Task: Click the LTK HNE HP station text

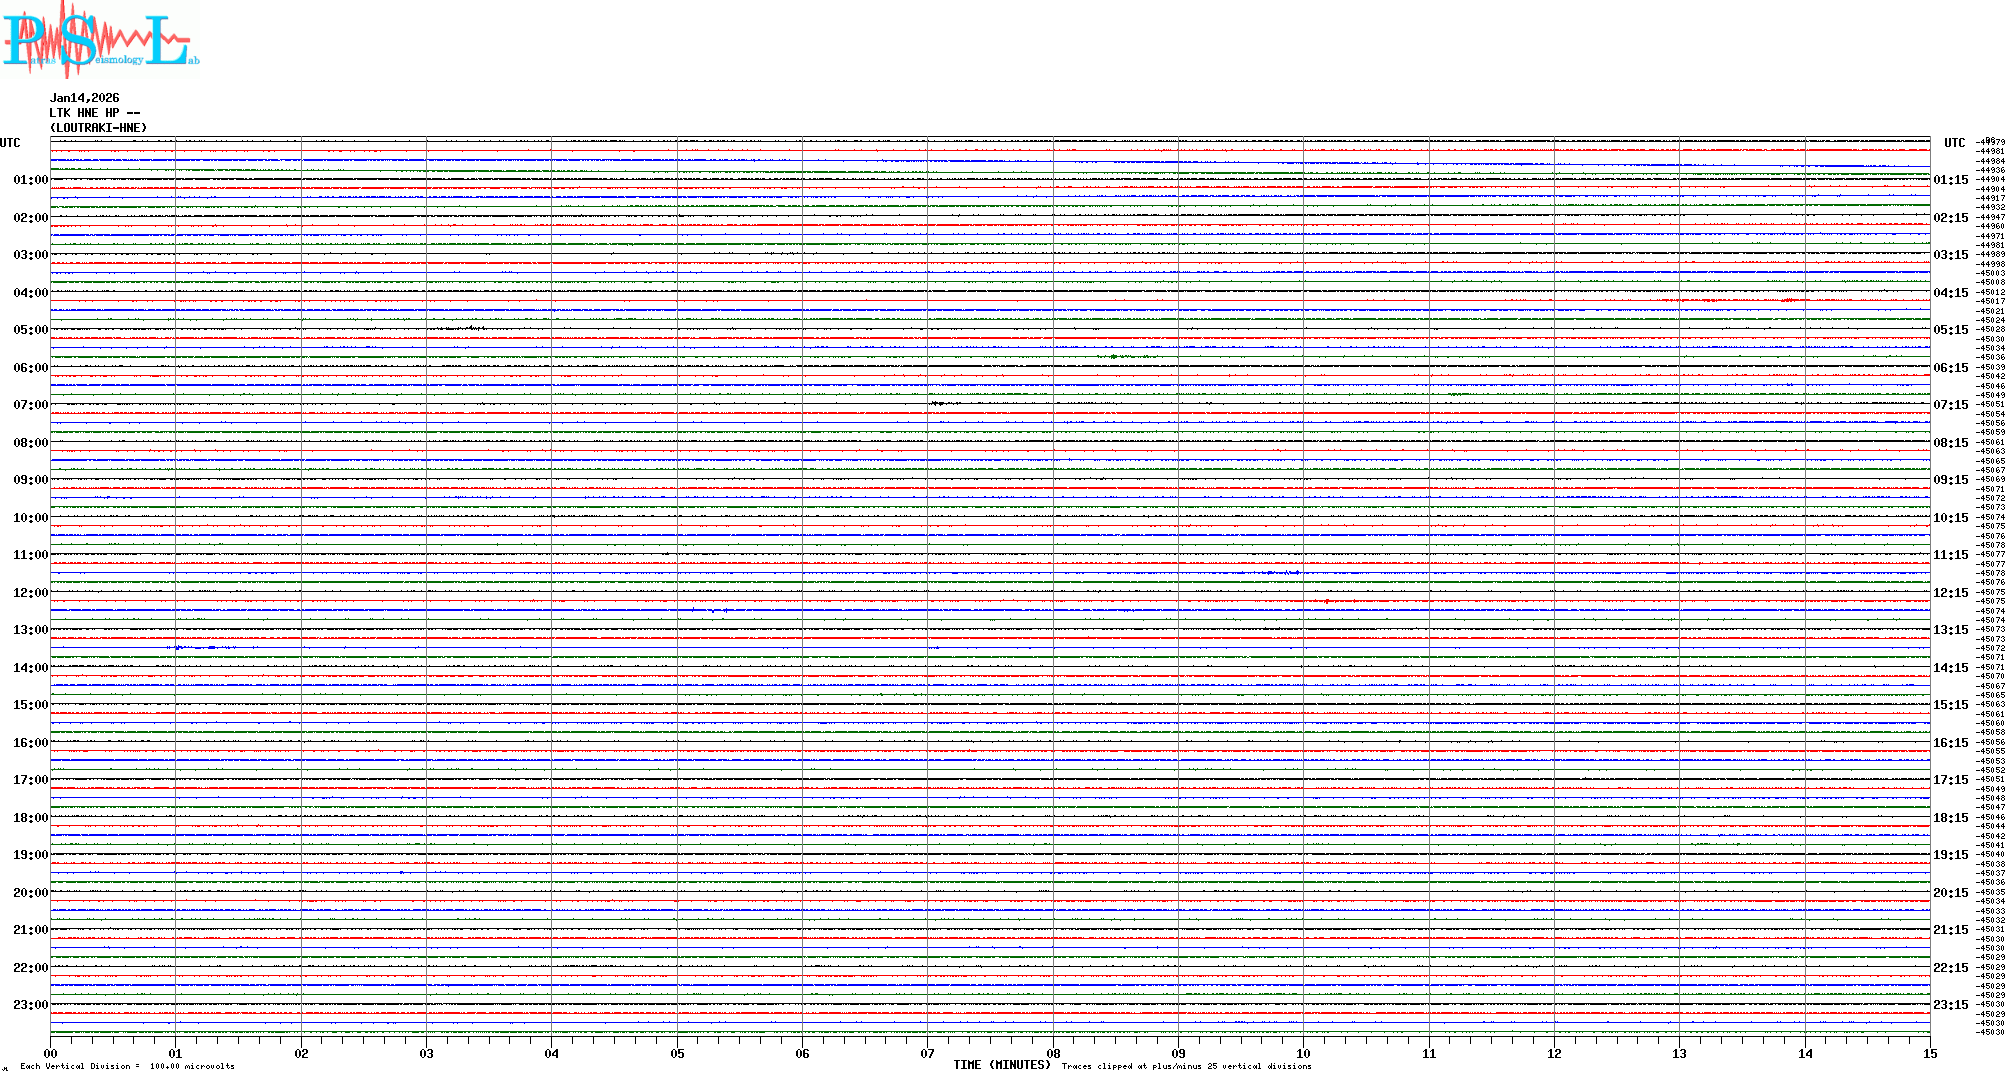Action: click(94, 113)
